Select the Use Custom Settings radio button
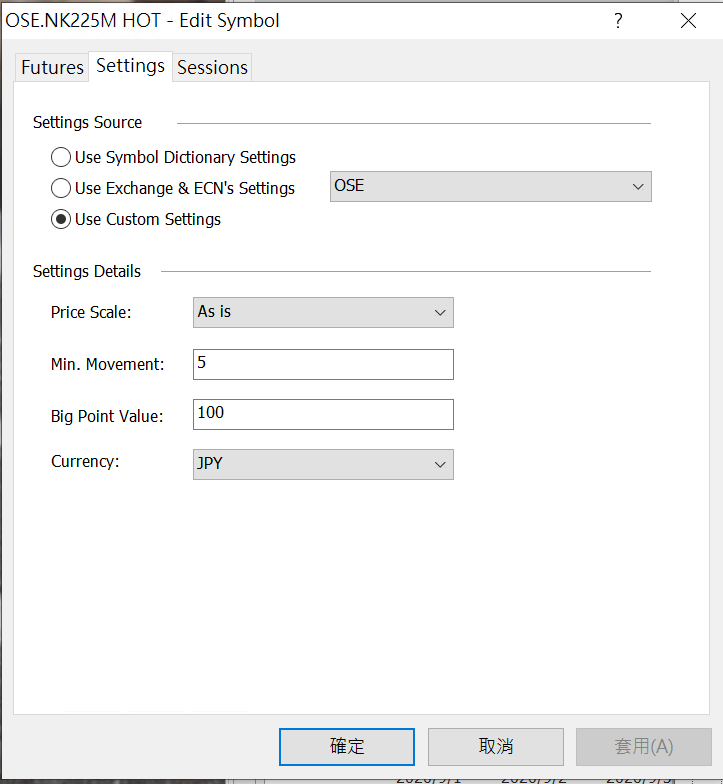723x784 pixels. (61, 219)
